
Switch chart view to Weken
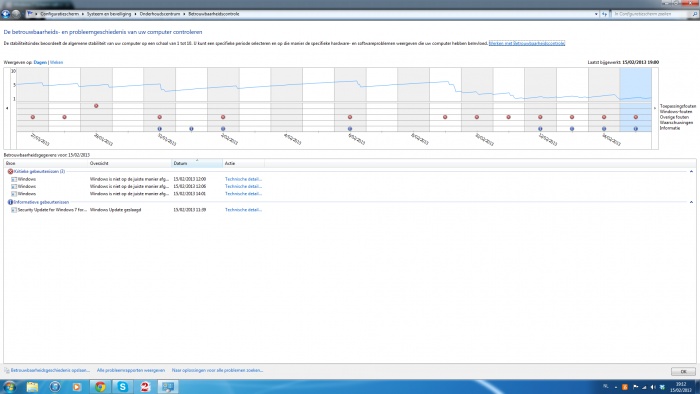point(57,62)
